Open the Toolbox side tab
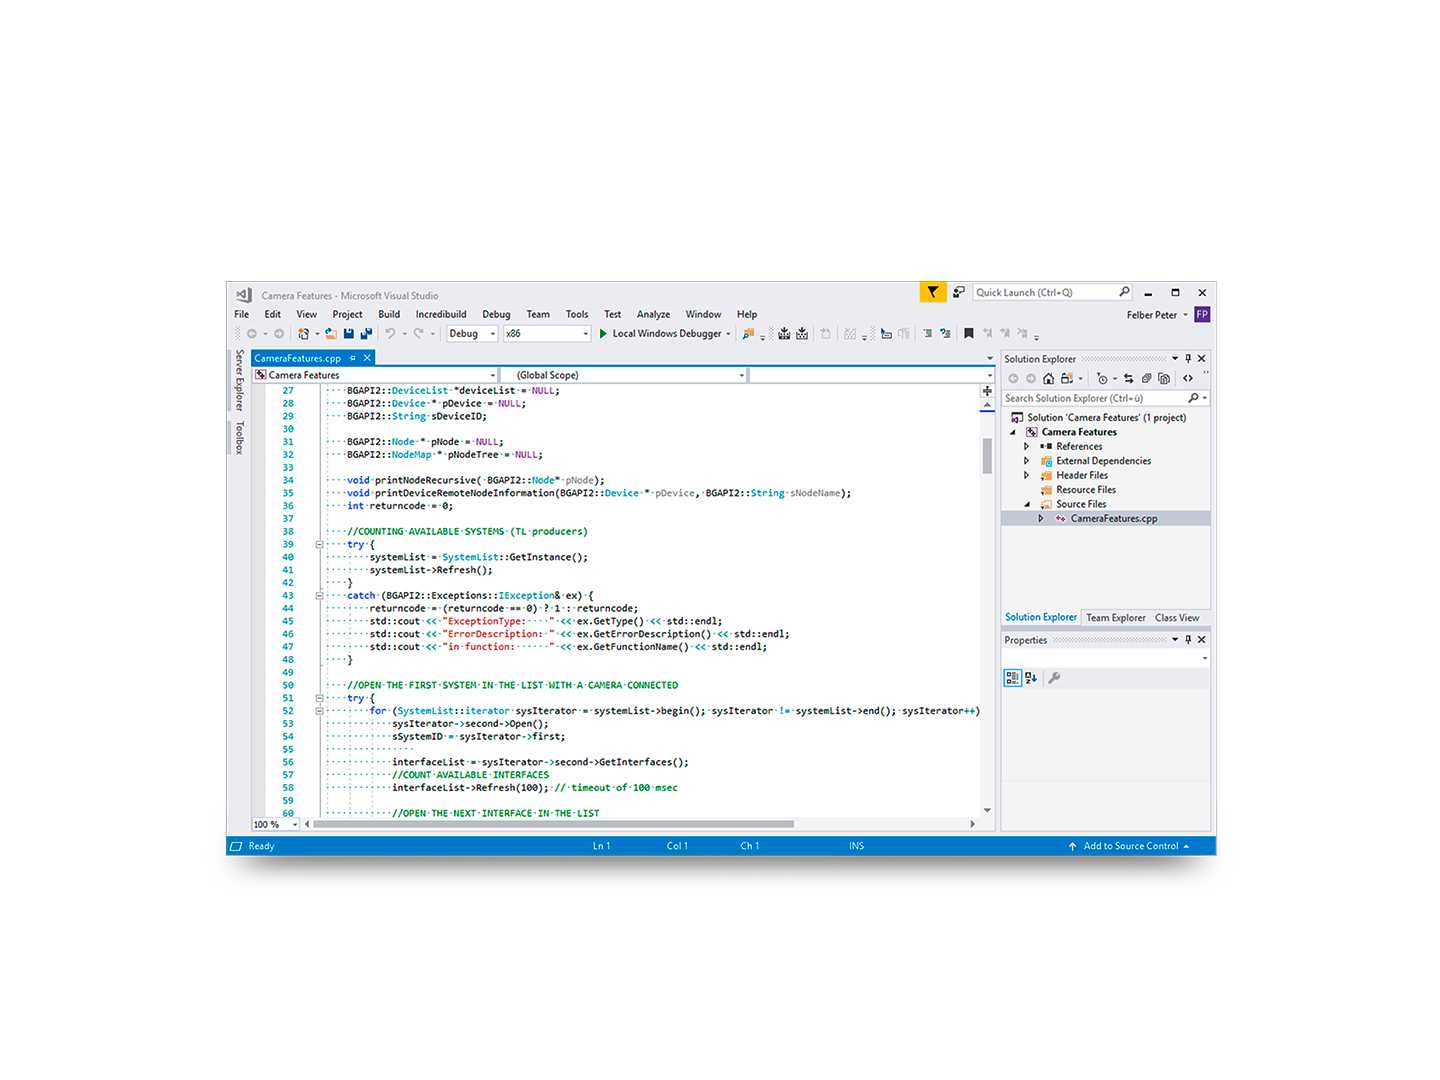Viewport: 1440px width, 1080px height. [x=239, y=437]
